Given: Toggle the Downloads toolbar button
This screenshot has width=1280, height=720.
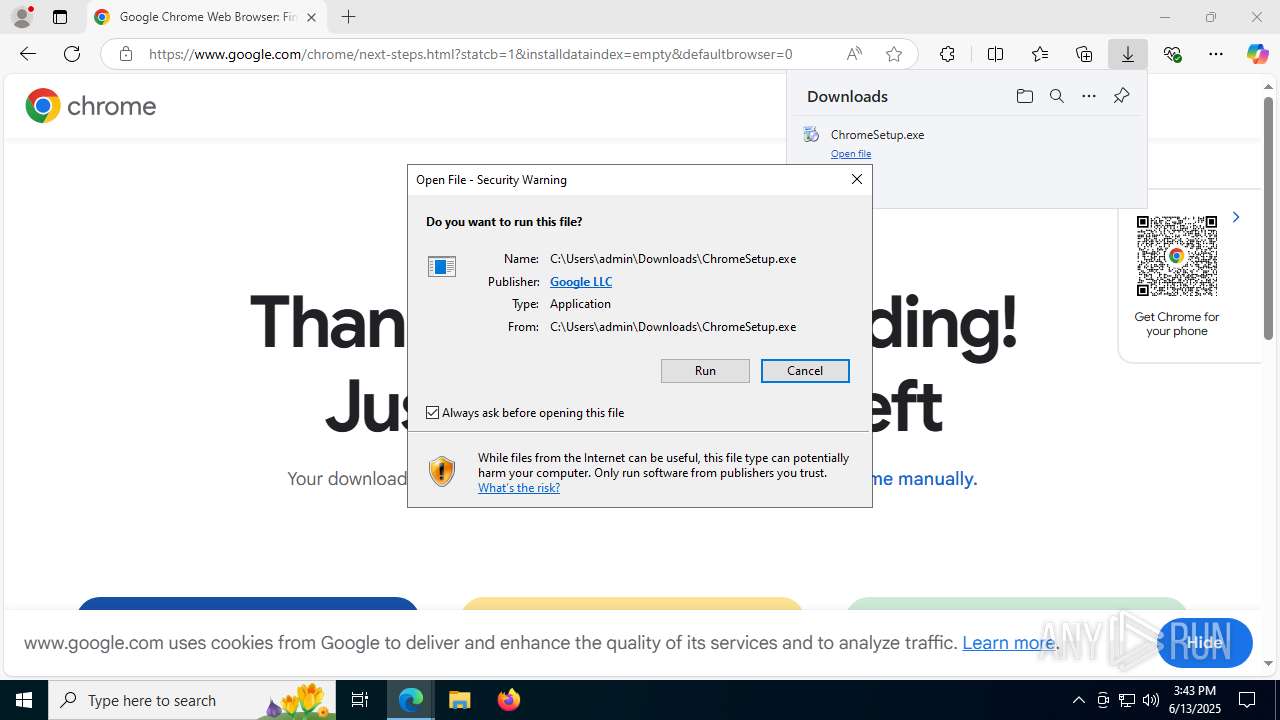Looking at the screenshot, I should (x=1128, y=54).
